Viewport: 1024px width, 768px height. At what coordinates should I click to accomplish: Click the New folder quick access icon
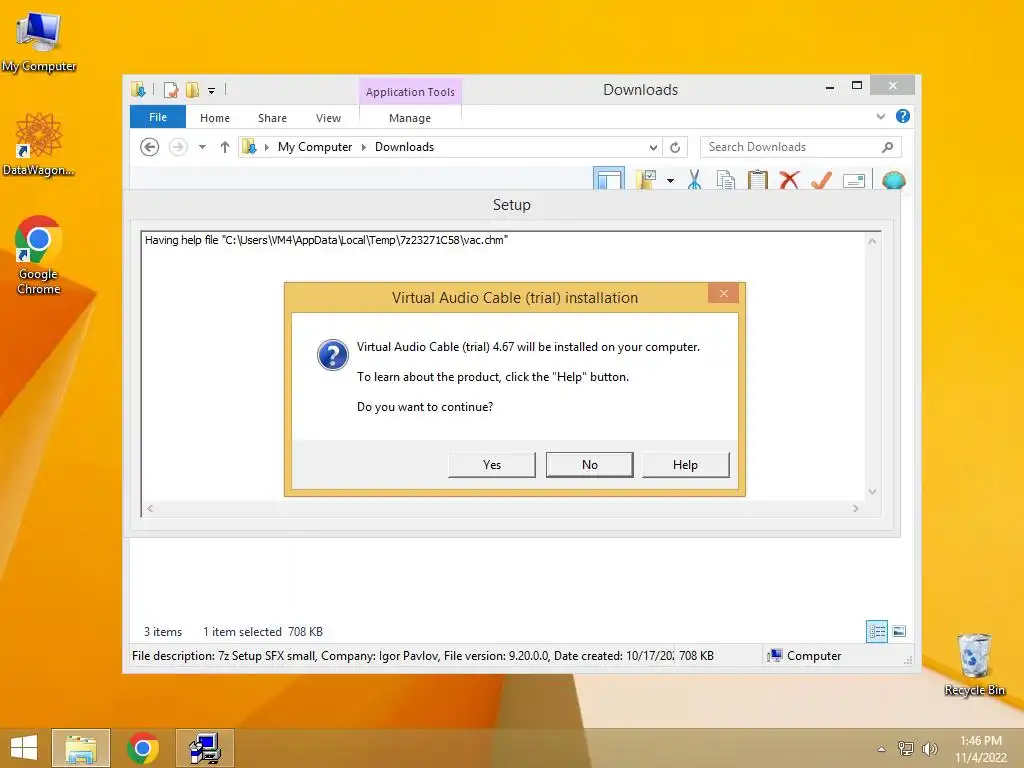193,89
